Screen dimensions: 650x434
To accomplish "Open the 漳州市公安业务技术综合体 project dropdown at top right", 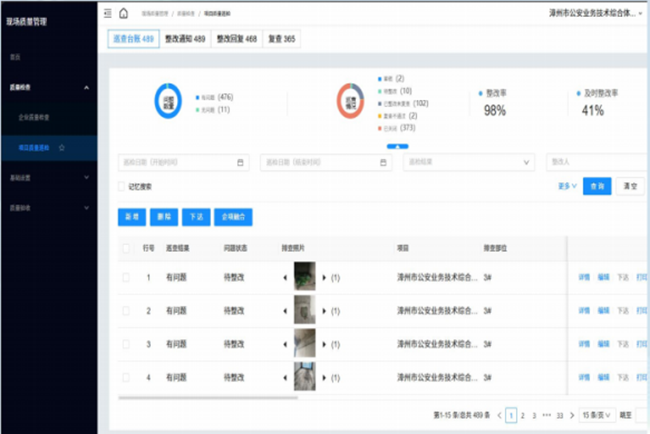I will coord(596,13).
